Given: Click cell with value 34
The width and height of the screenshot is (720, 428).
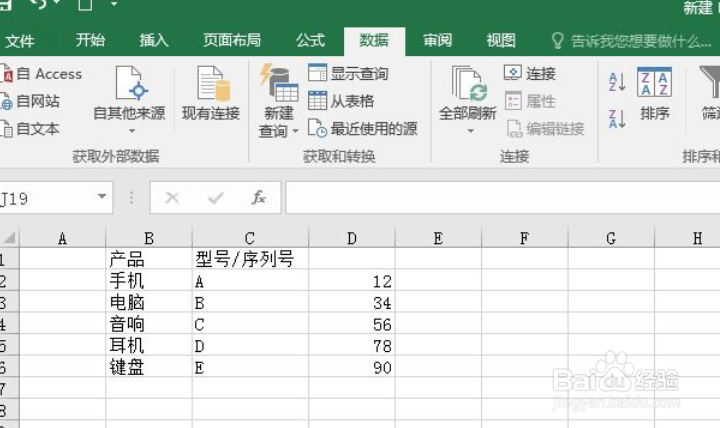Looking at the screenshot, I should (352, 302).
